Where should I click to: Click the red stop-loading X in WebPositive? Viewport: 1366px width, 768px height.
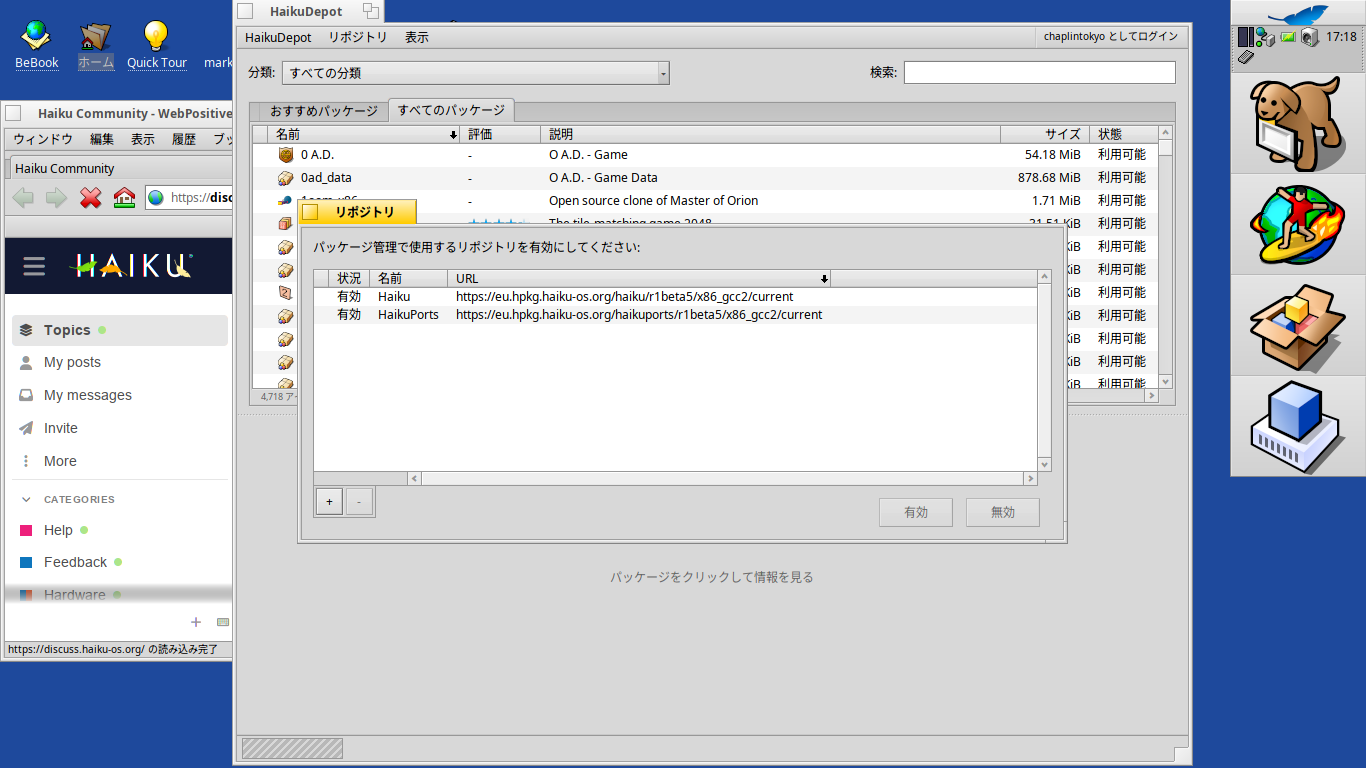(91, 197)
